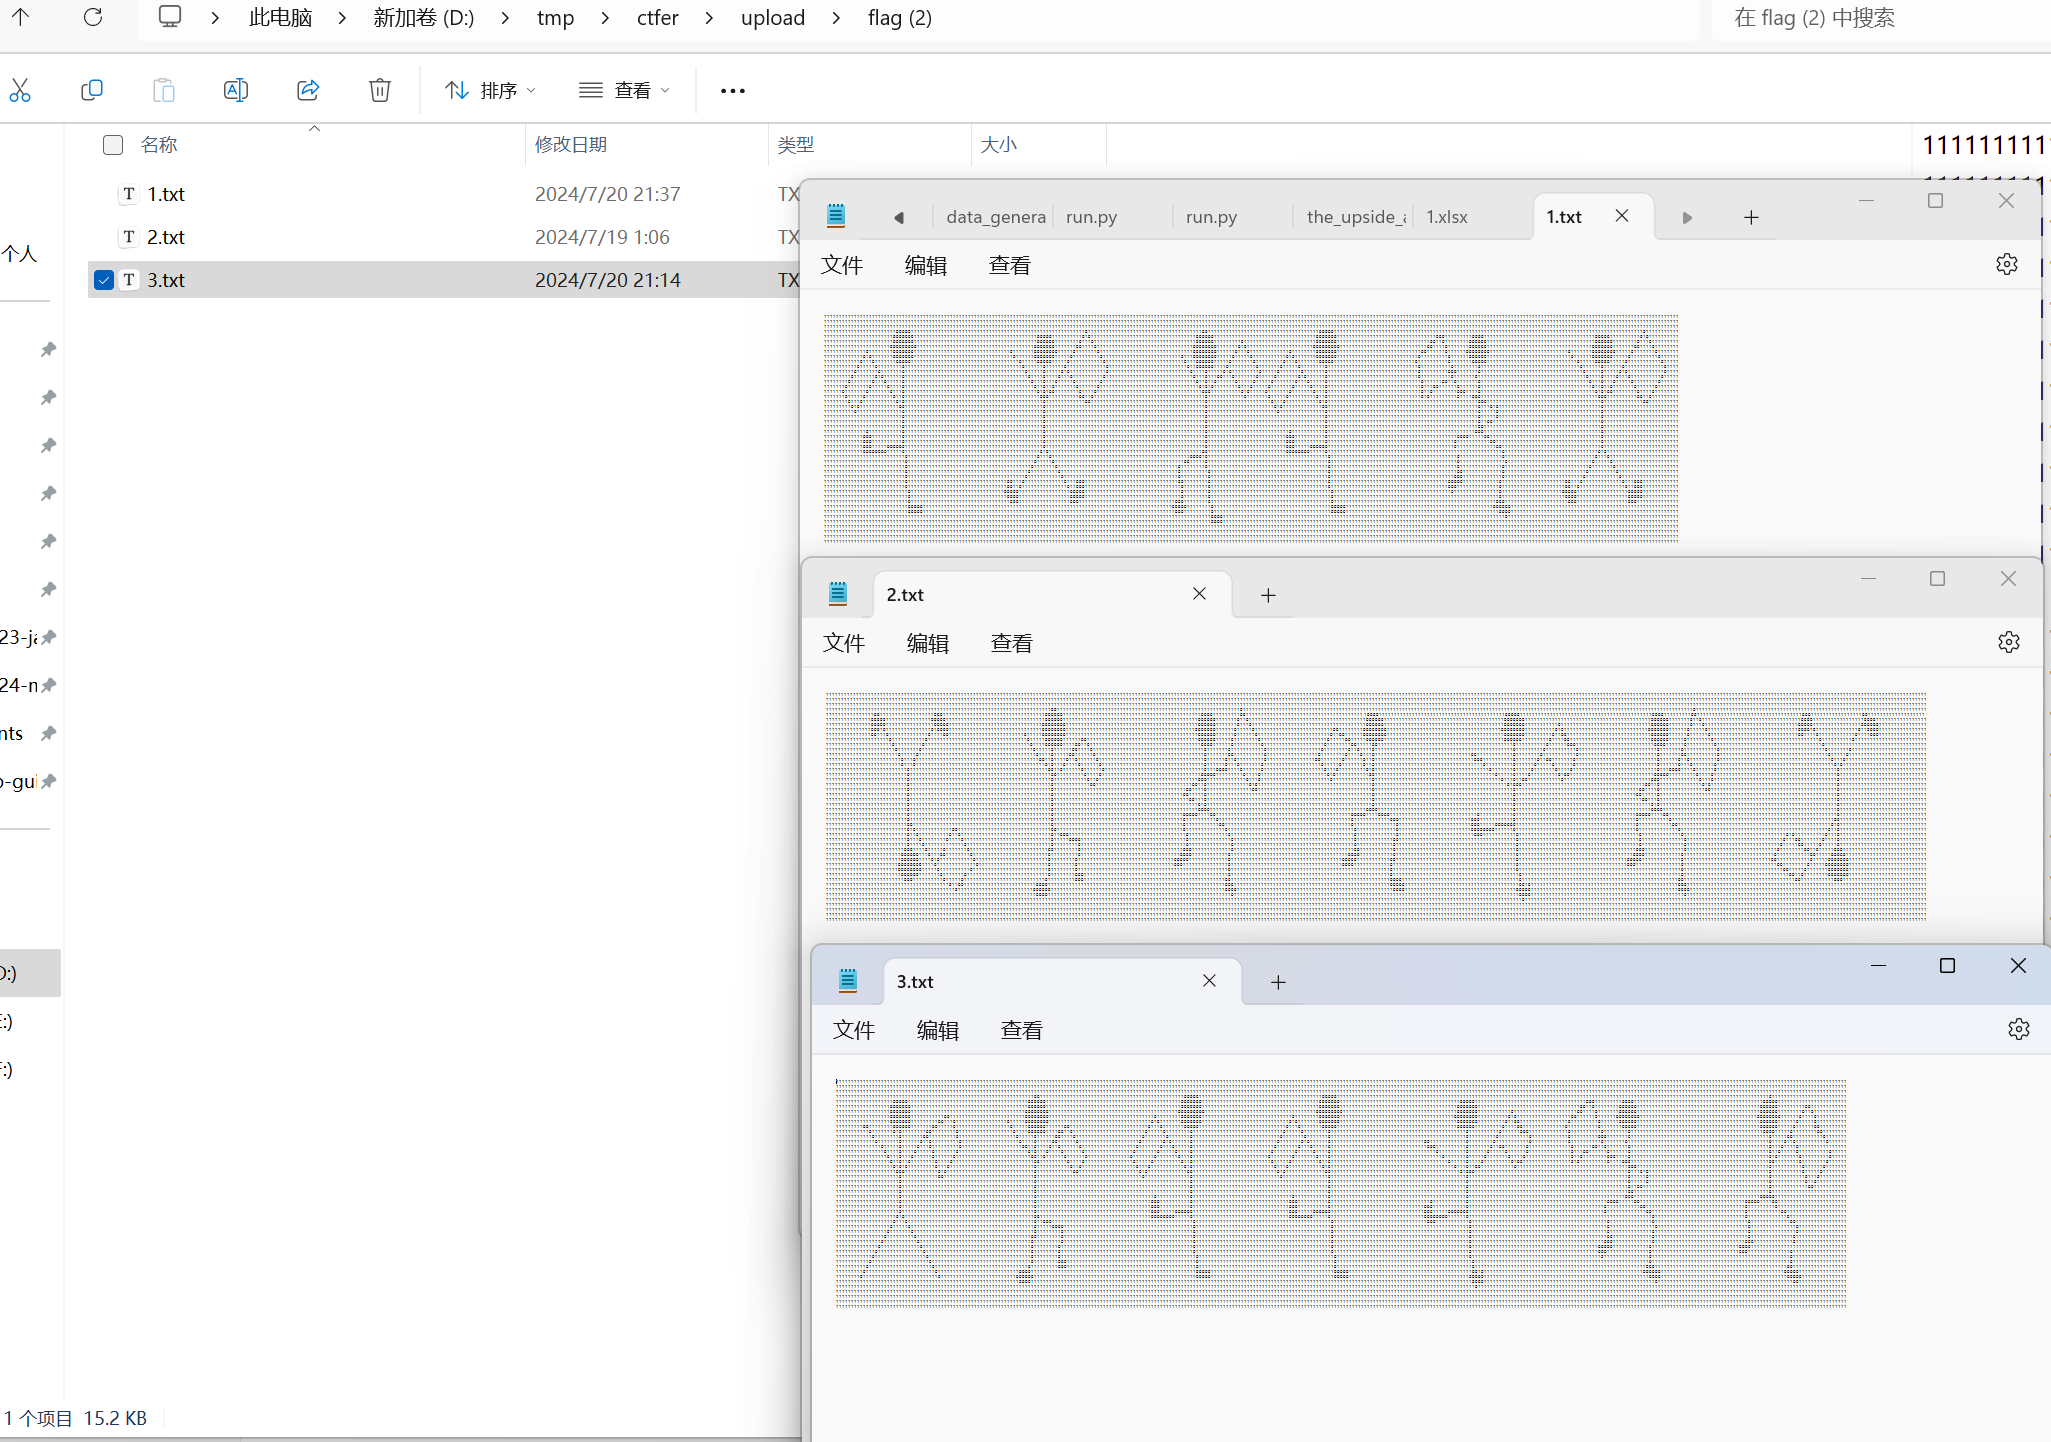Switch to the the_upside_ tab in Notepad
The image size is (2051, 1442).
(1356, 217)
